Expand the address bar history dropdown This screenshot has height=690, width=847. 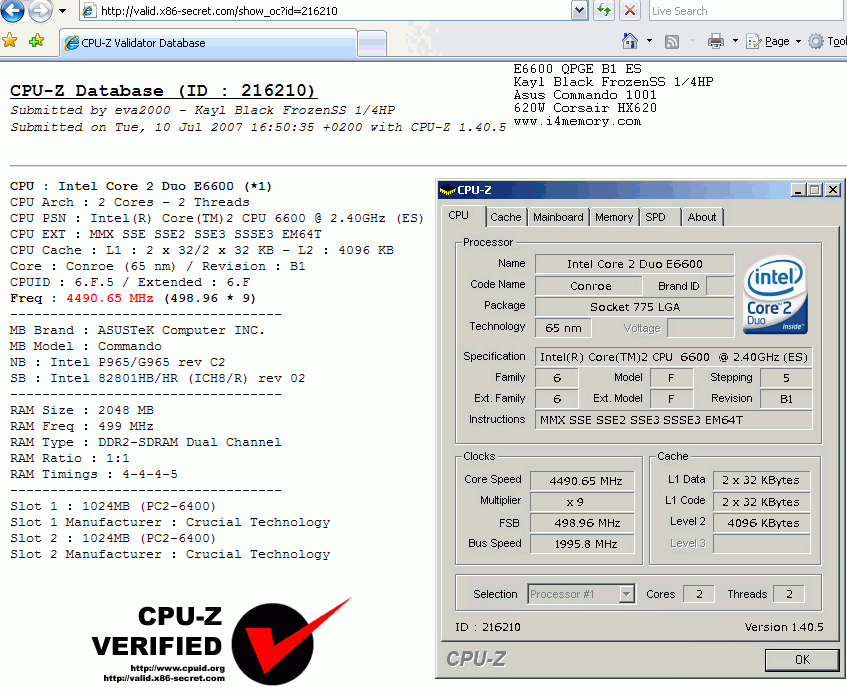coord(579,11)
